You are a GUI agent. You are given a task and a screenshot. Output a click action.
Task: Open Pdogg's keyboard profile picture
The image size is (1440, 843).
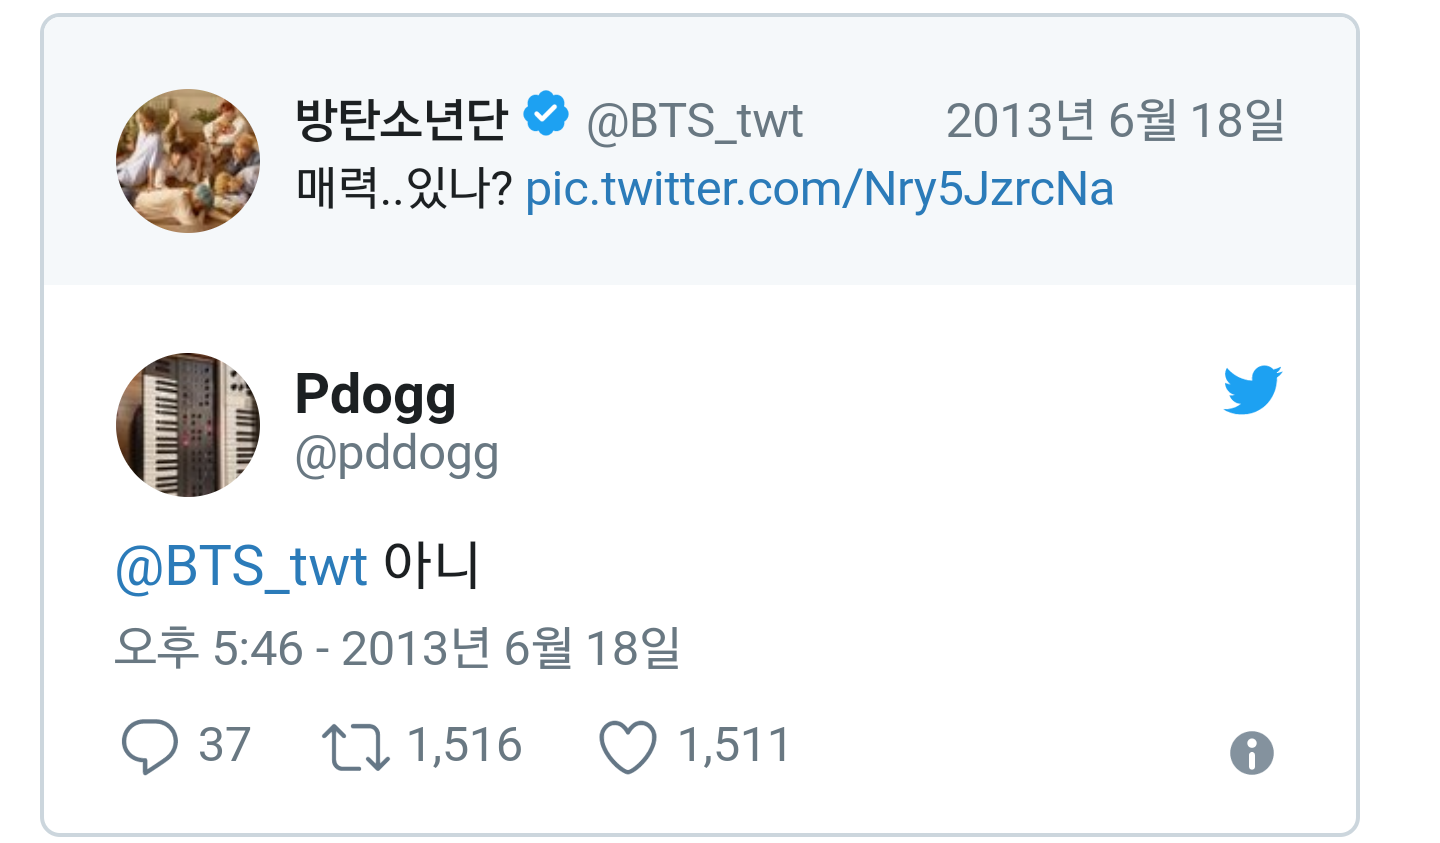click(188, 425)
